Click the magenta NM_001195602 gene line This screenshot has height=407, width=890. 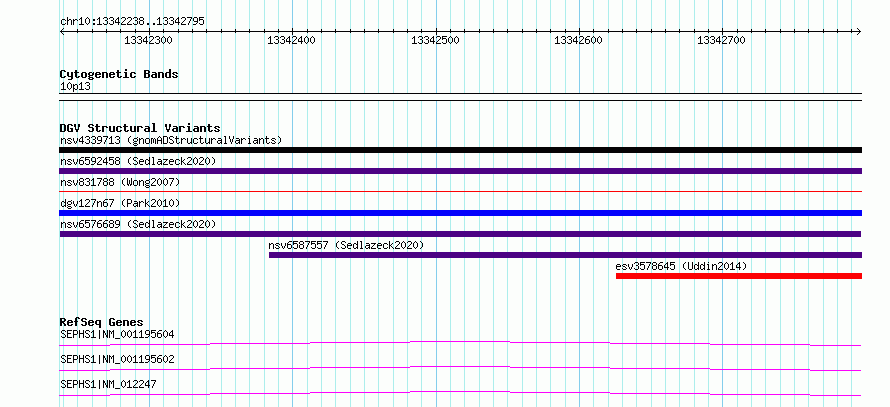(x=460, y=368)
